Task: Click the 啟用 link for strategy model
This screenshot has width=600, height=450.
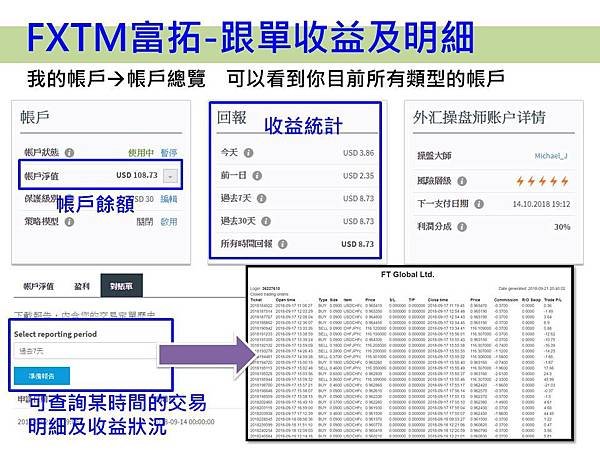Action: click(x=169, y=222)
